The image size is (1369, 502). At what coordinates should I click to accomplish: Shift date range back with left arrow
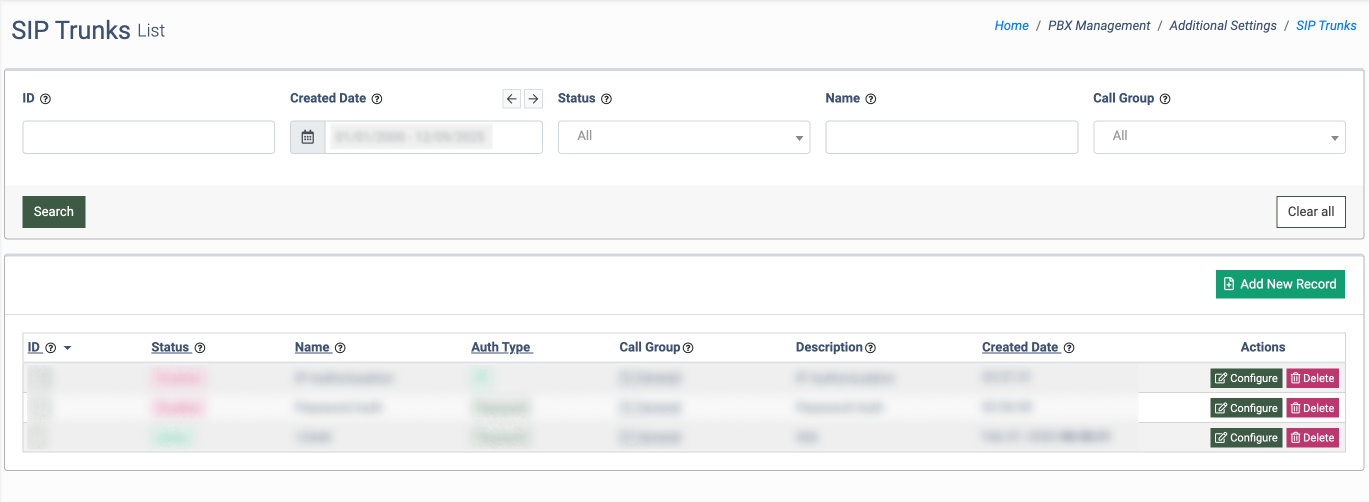coord(511,98)
